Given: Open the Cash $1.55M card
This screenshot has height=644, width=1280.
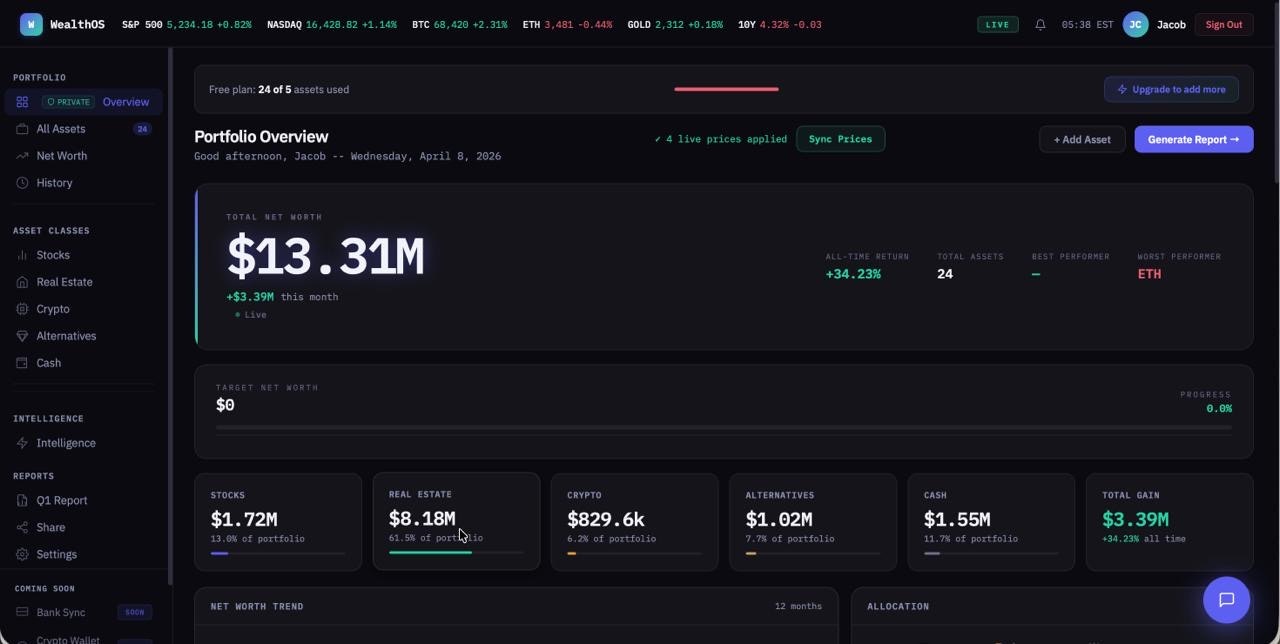Looking at the screenshot, I should click(x=991, y=522).
